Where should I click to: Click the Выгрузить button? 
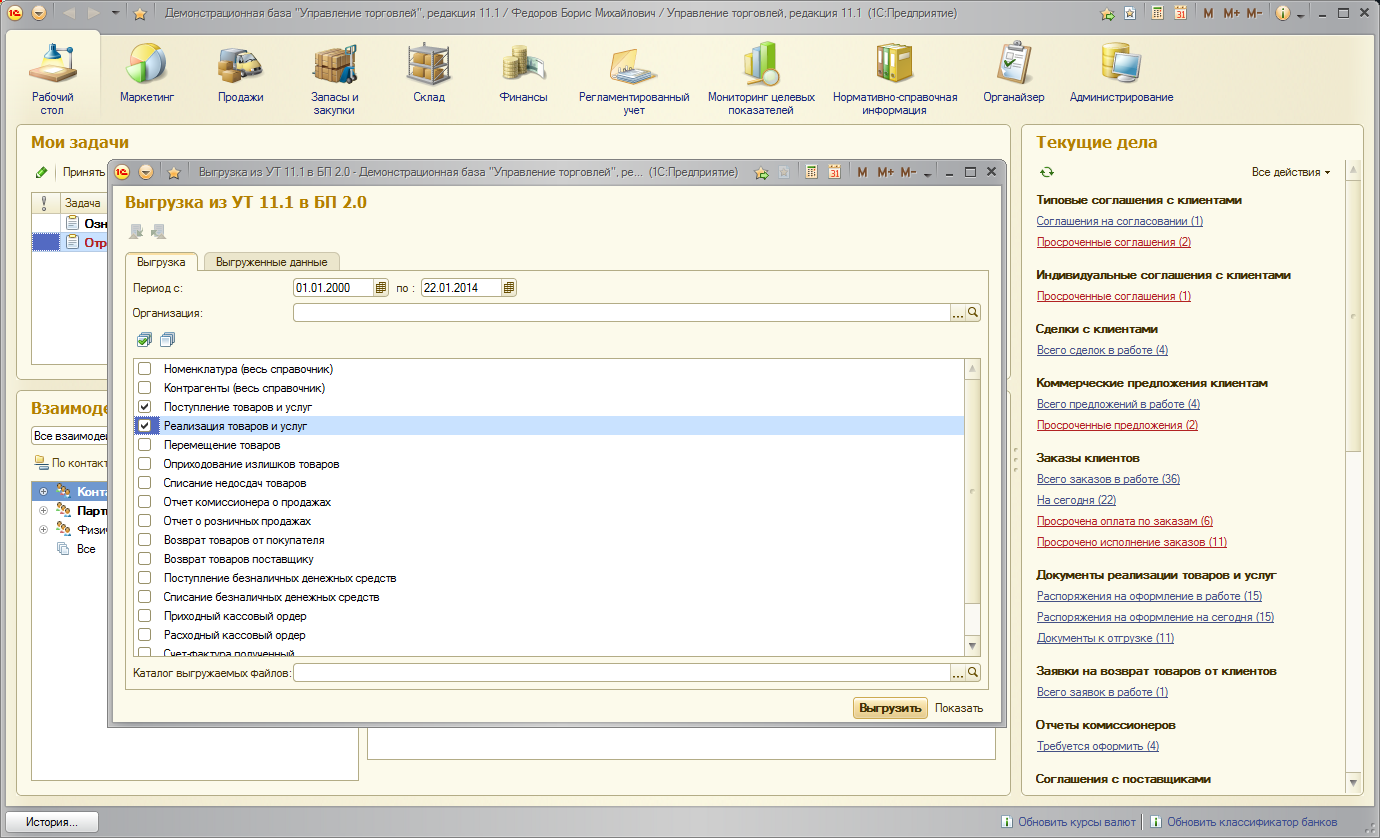coord(890,708)
